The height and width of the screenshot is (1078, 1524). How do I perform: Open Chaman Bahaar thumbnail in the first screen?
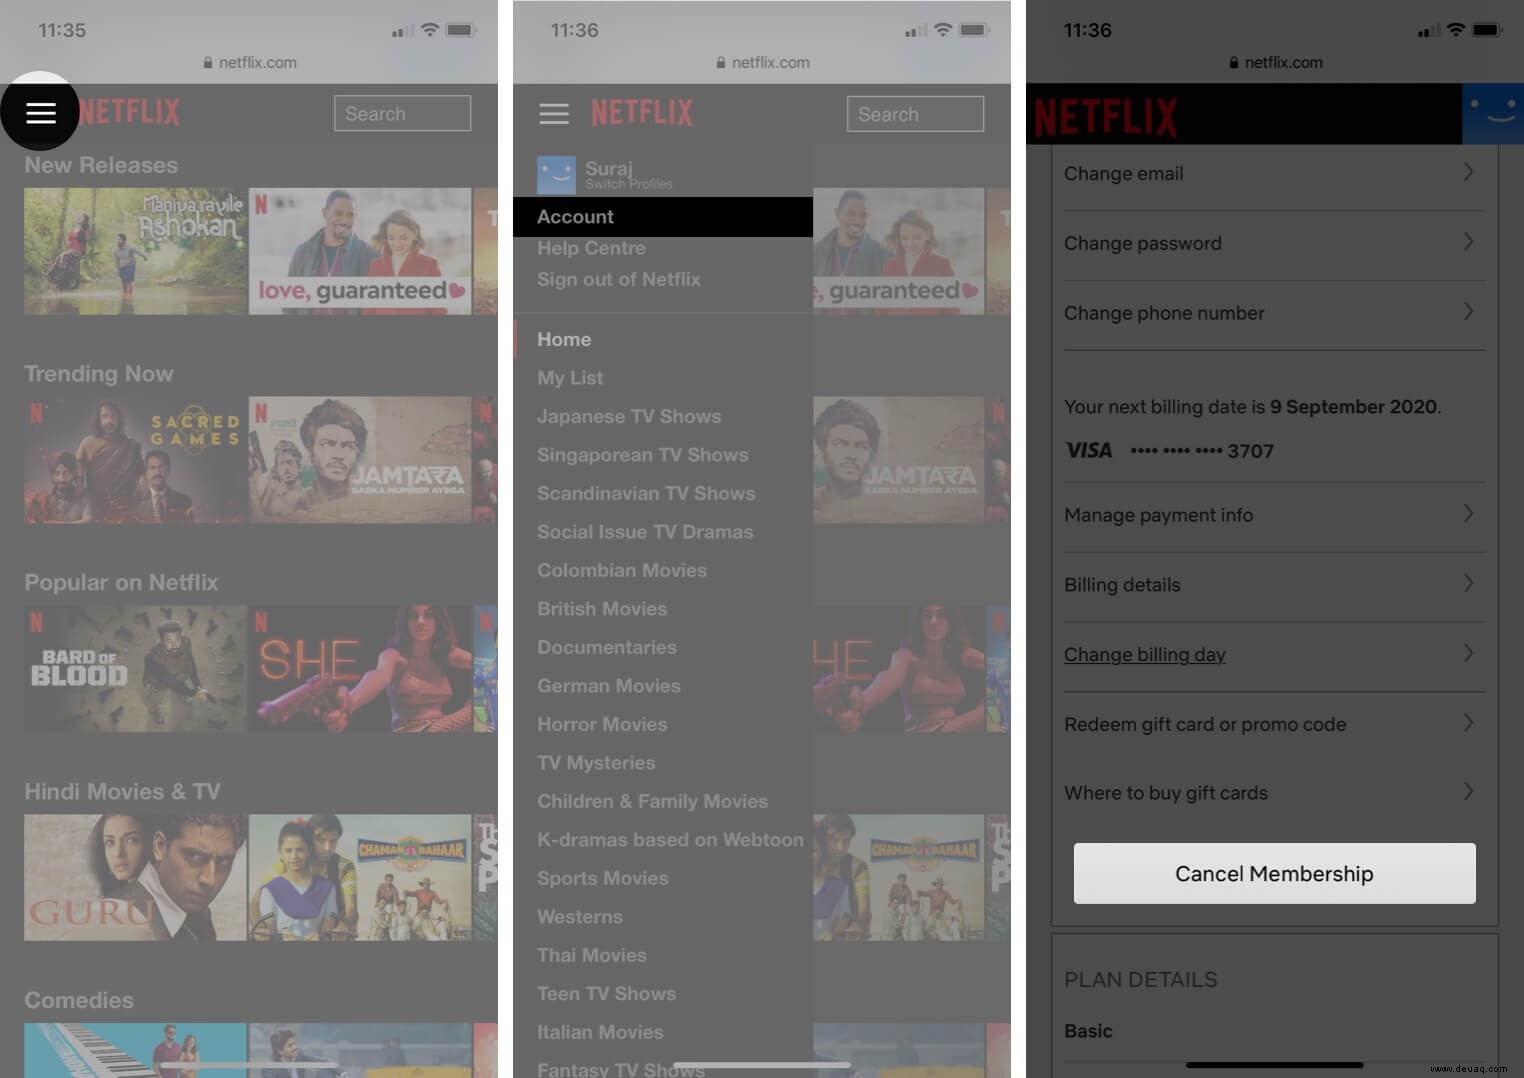coord(360,877)
